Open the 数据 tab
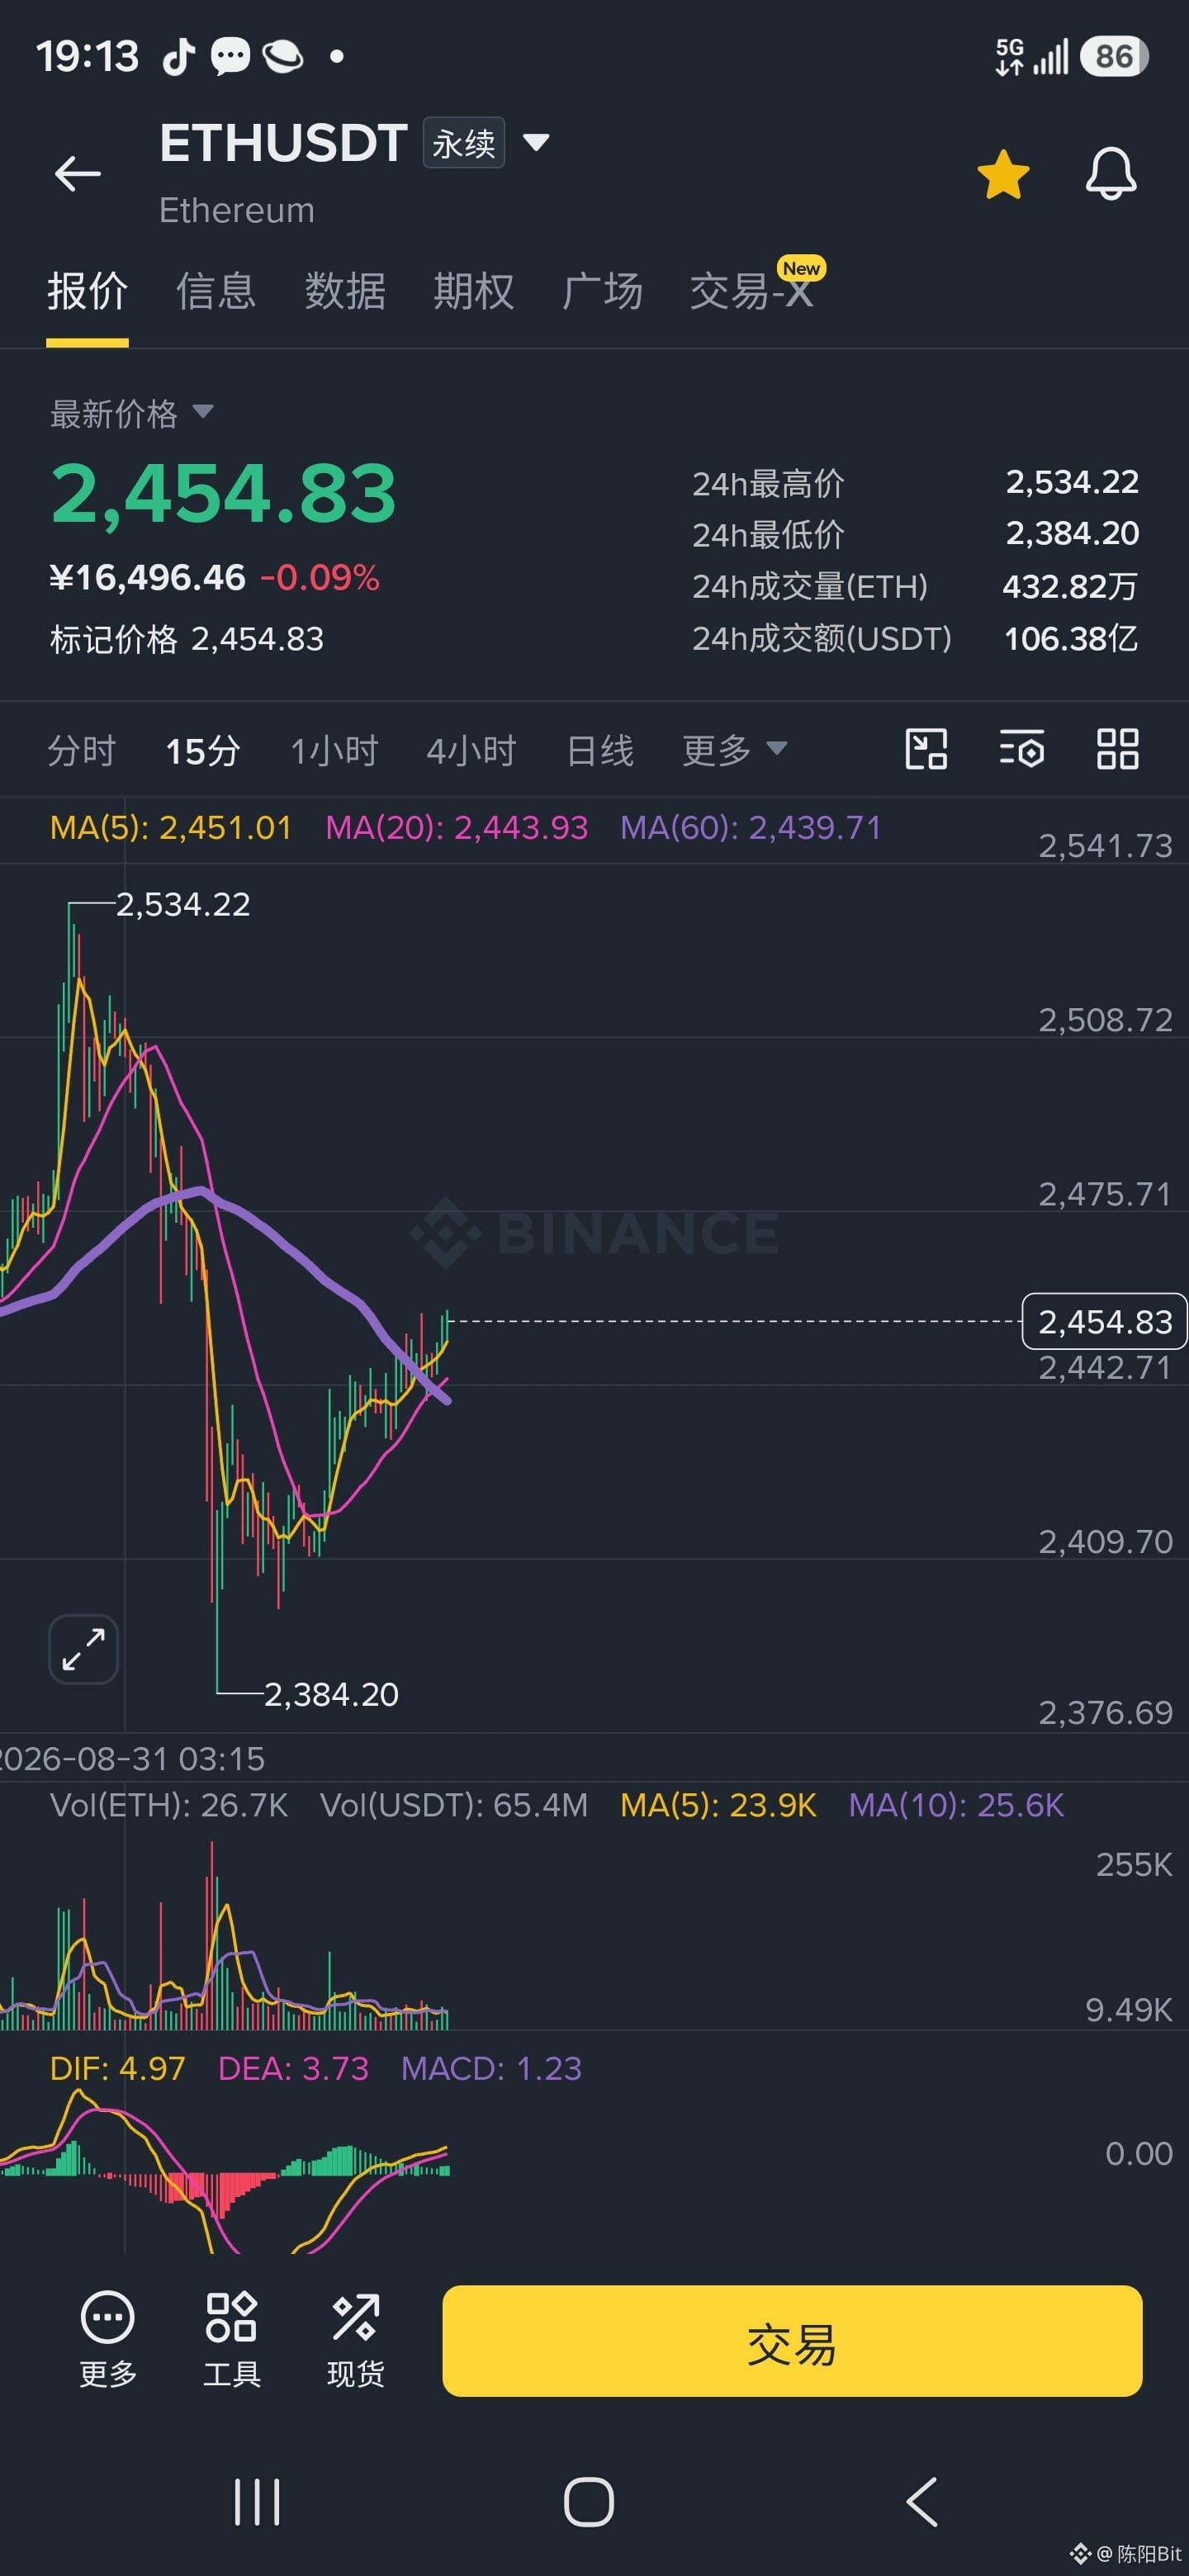 345,291
